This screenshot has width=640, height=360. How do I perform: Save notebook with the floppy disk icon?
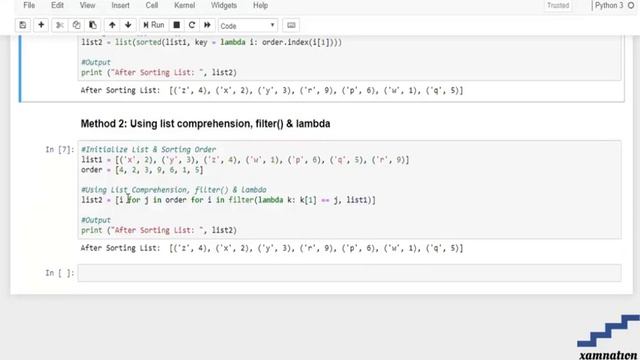point(23,25)
